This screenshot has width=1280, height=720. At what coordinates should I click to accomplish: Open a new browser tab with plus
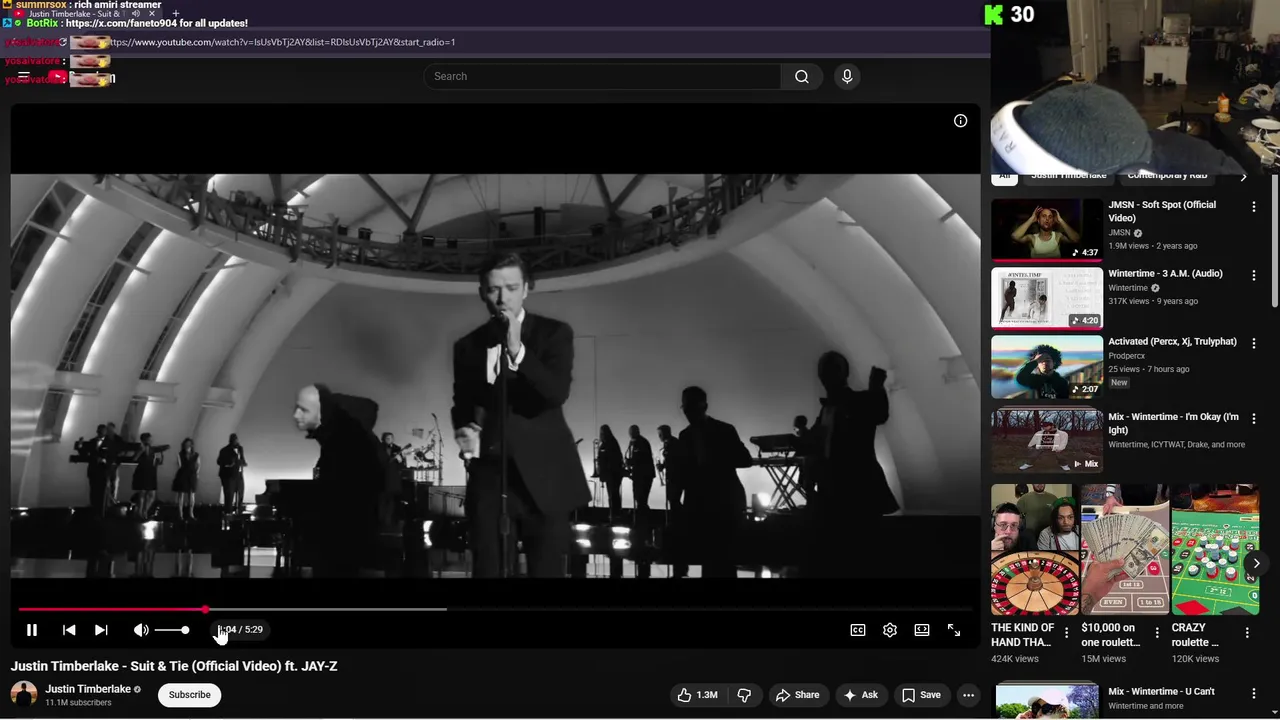176,14
